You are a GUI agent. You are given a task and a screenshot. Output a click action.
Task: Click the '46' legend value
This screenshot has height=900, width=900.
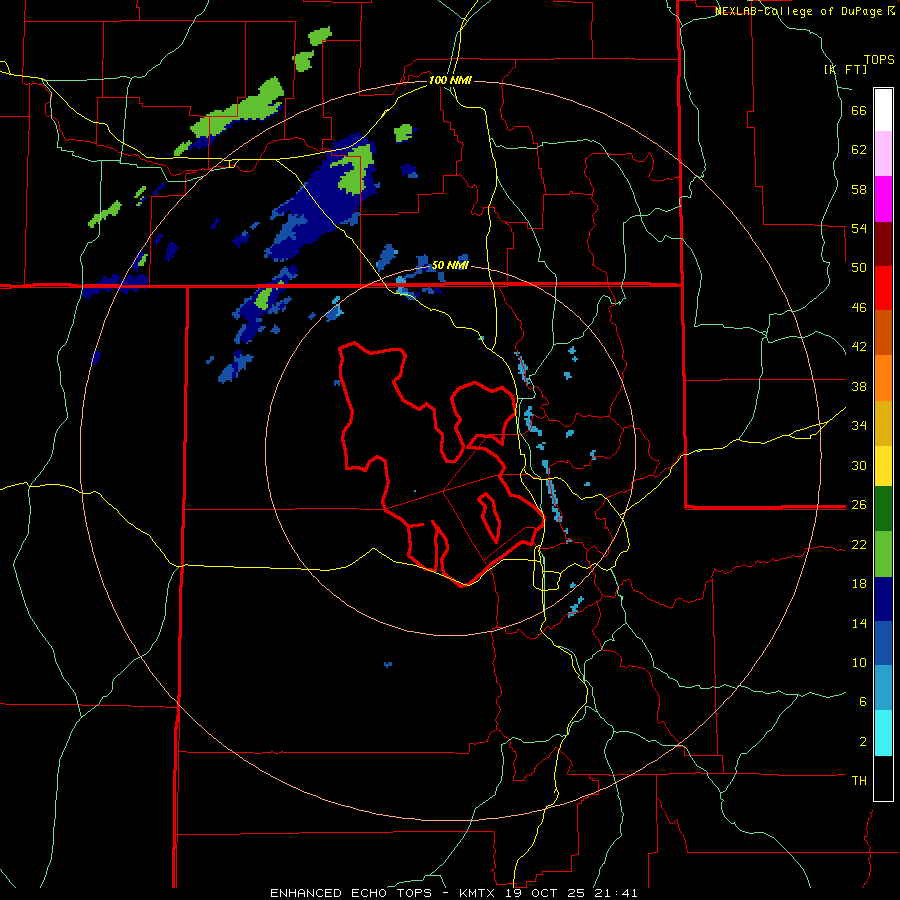click(859, 308)
